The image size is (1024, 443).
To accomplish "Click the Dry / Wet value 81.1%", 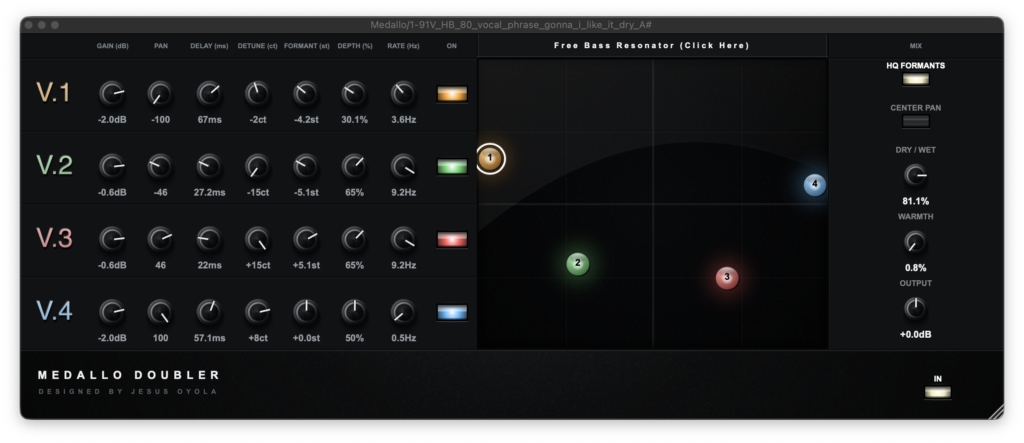I will pos(916,201).
